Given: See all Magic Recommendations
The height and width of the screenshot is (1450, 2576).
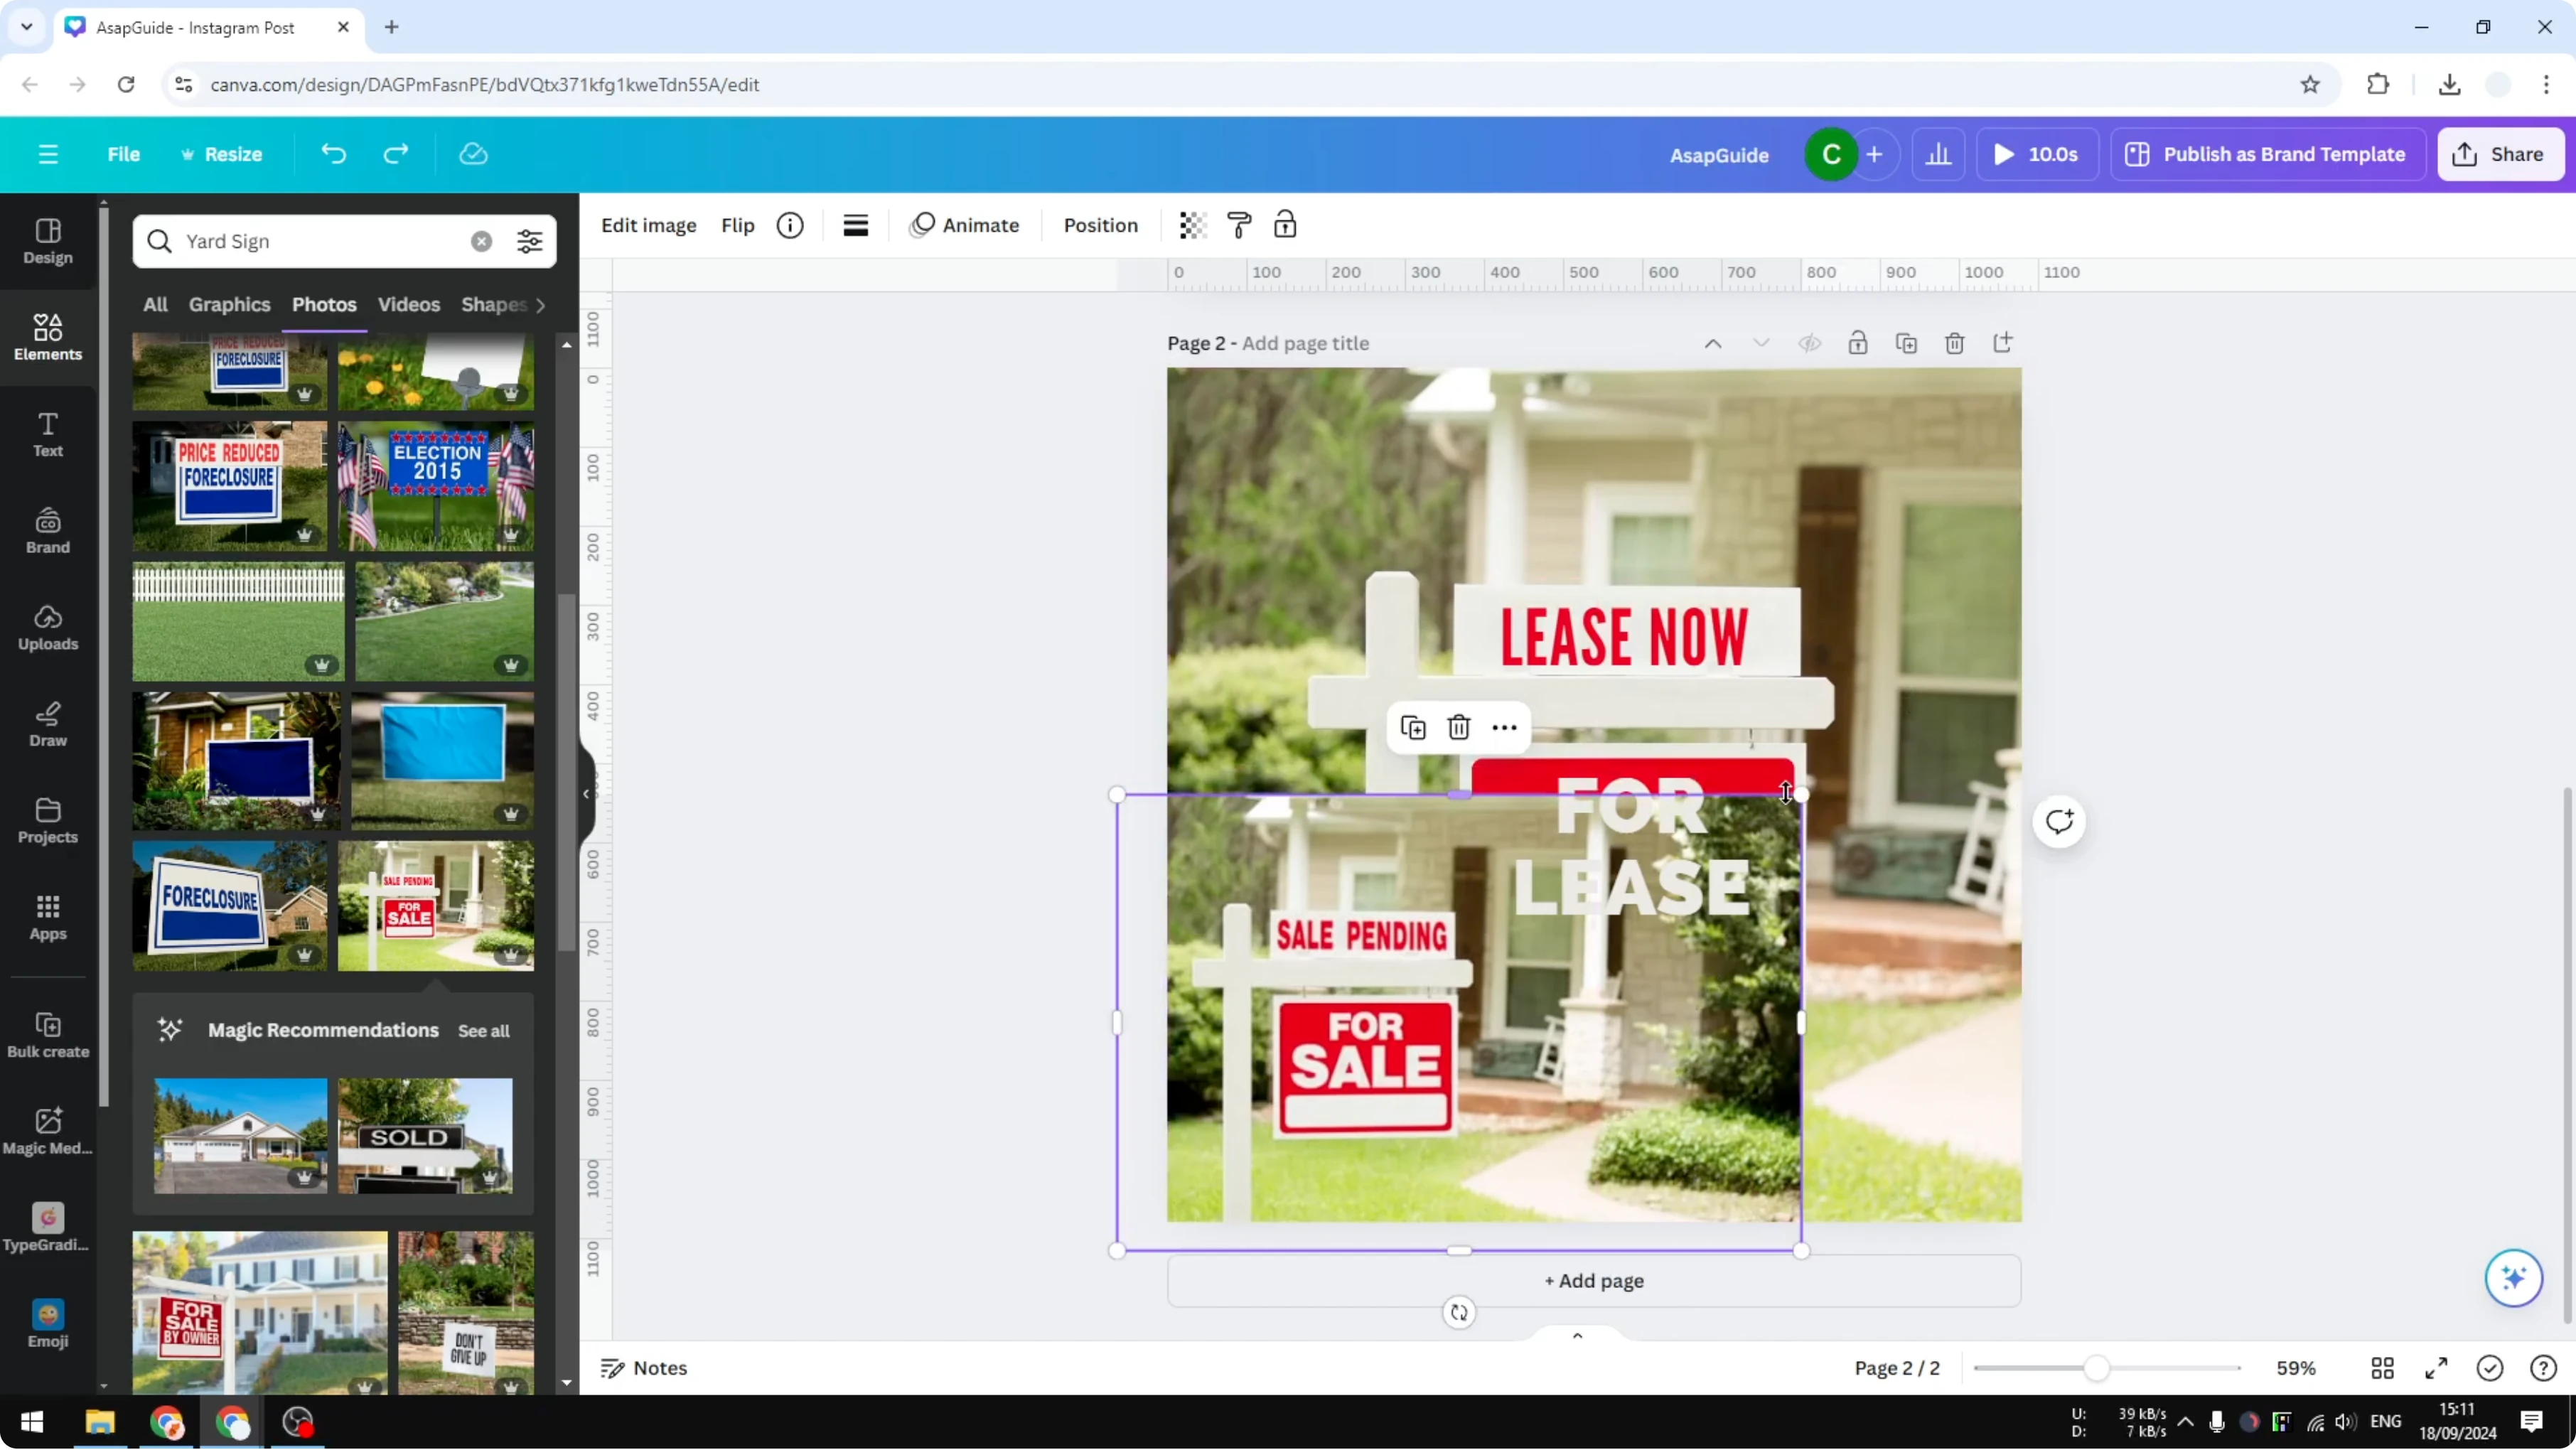Looking at the screenshot, I should pos(483,1031).
